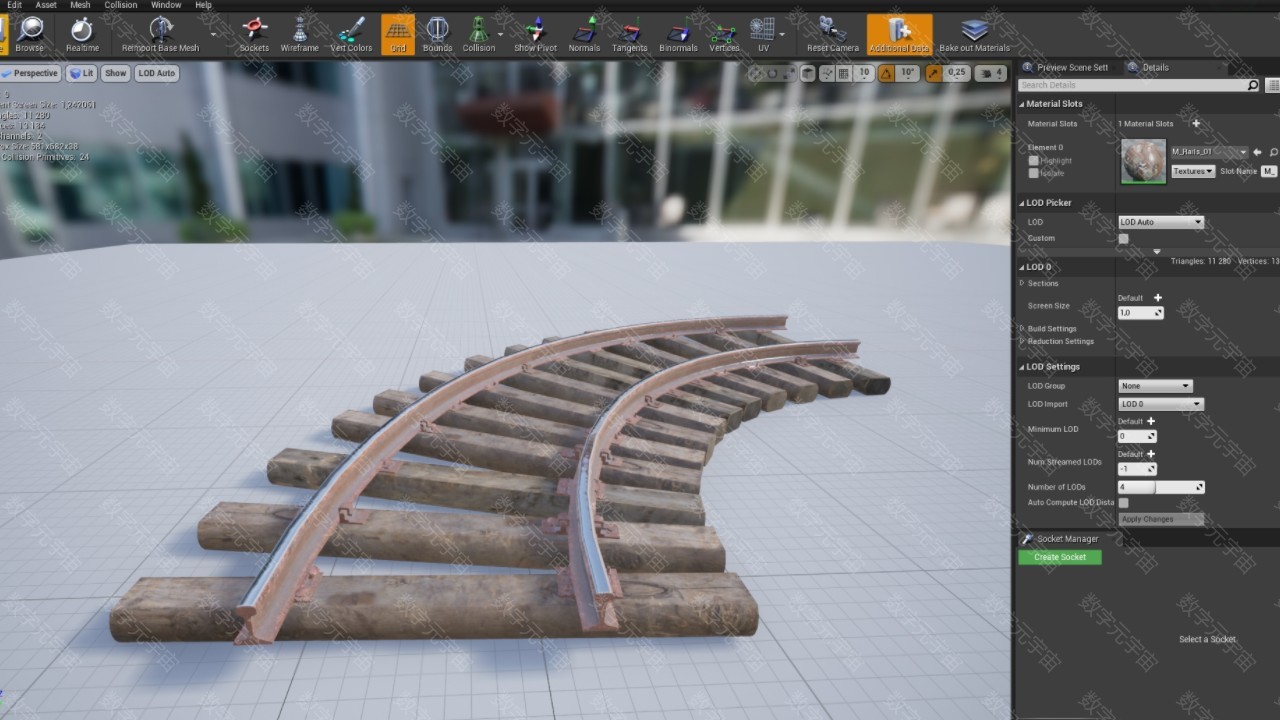Click the Perspective viewport button
Viewport: 1280px width, 720px height.
pos(31,73)
